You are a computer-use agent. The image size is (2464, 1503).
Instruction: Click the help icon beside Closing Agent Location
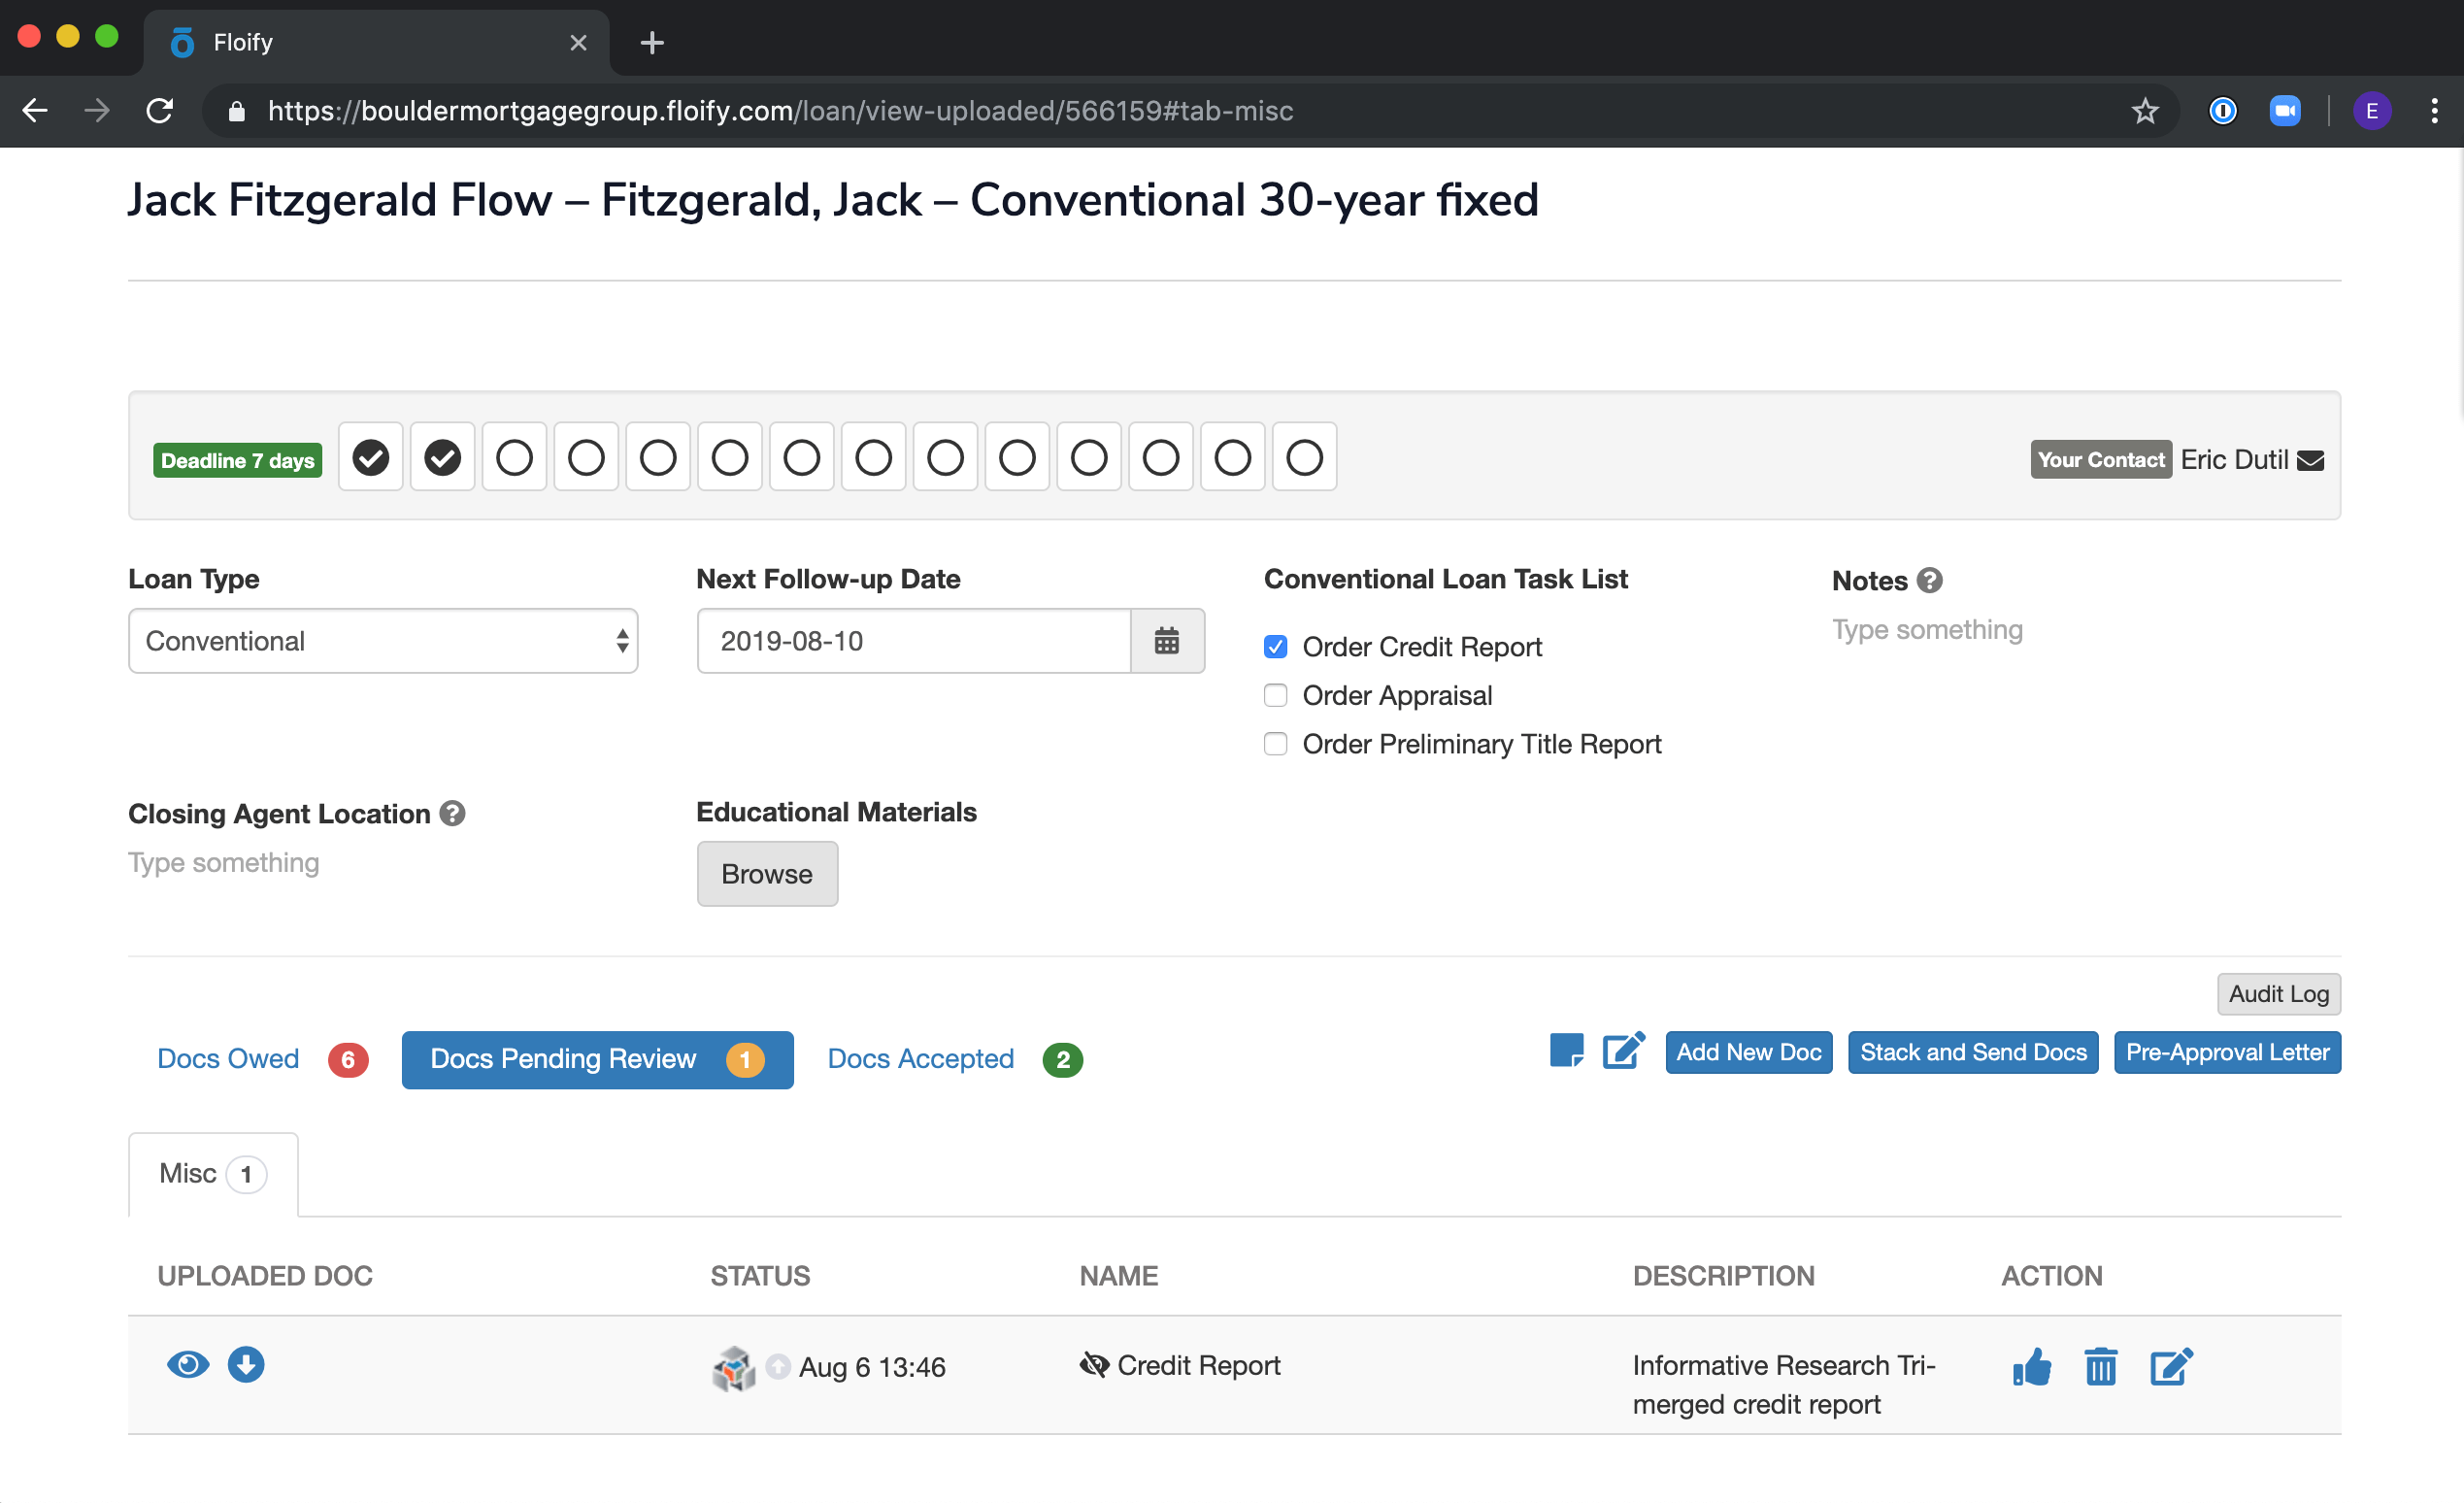tap(452, 813)
